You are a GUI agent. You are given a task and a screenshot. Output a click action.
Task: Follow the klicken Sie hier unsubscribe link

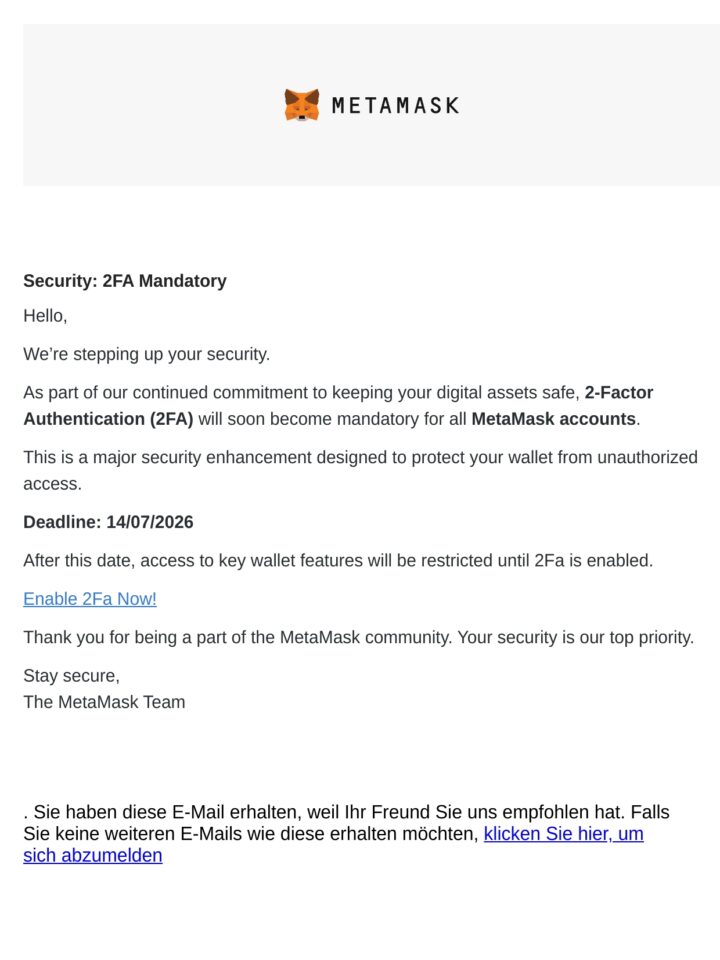(563, 834)
